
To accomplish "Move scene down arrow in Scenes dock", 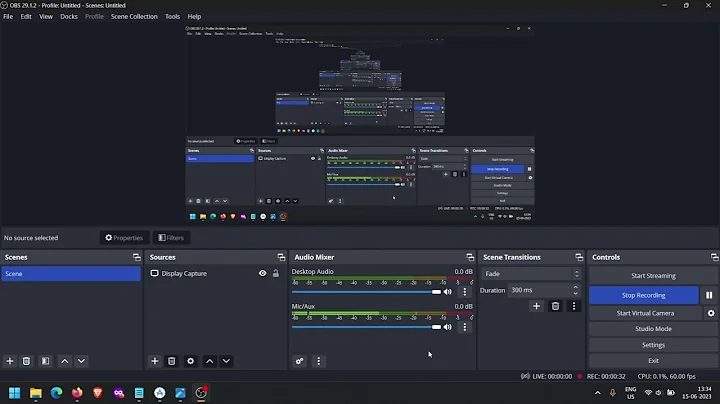I will [x=81, y=361].
